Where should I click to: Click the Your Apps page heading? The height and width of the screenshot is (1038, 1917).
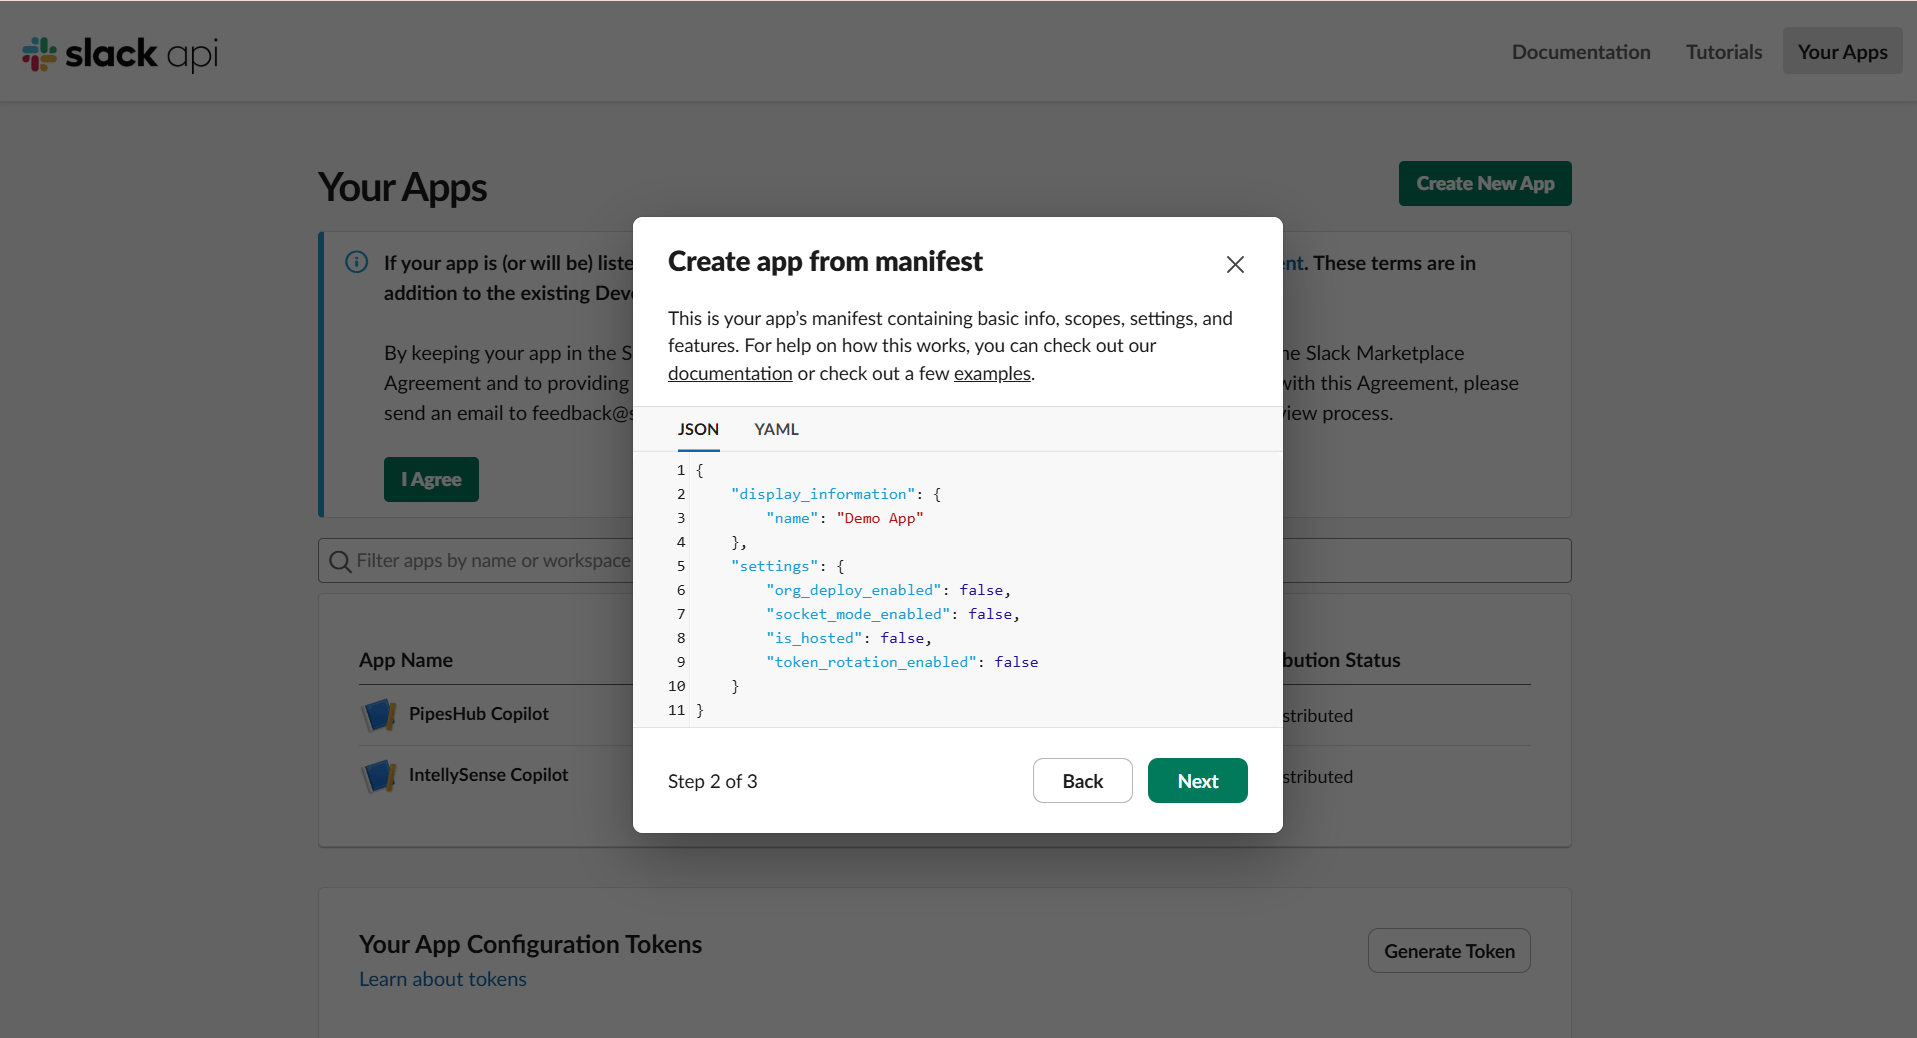click(x=402, y=188)
